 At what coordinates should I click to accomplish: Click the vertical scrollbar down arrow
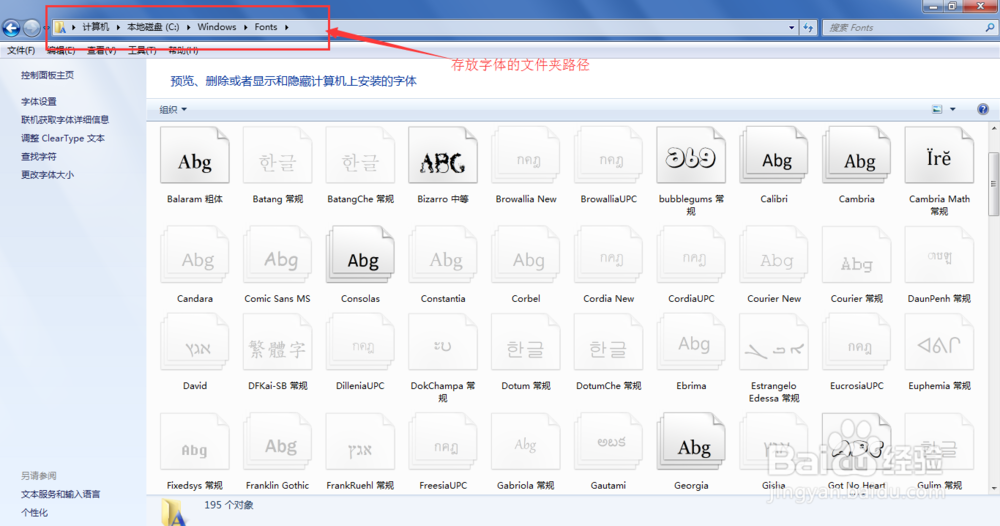tap(994, 488)
